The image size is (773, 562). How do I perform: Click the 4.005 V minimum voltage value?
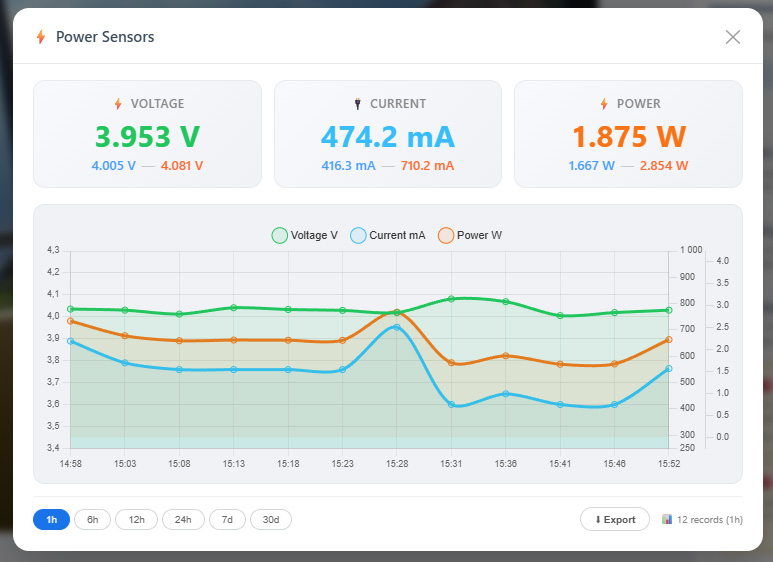pyautogui.click(x=113, y=166)
